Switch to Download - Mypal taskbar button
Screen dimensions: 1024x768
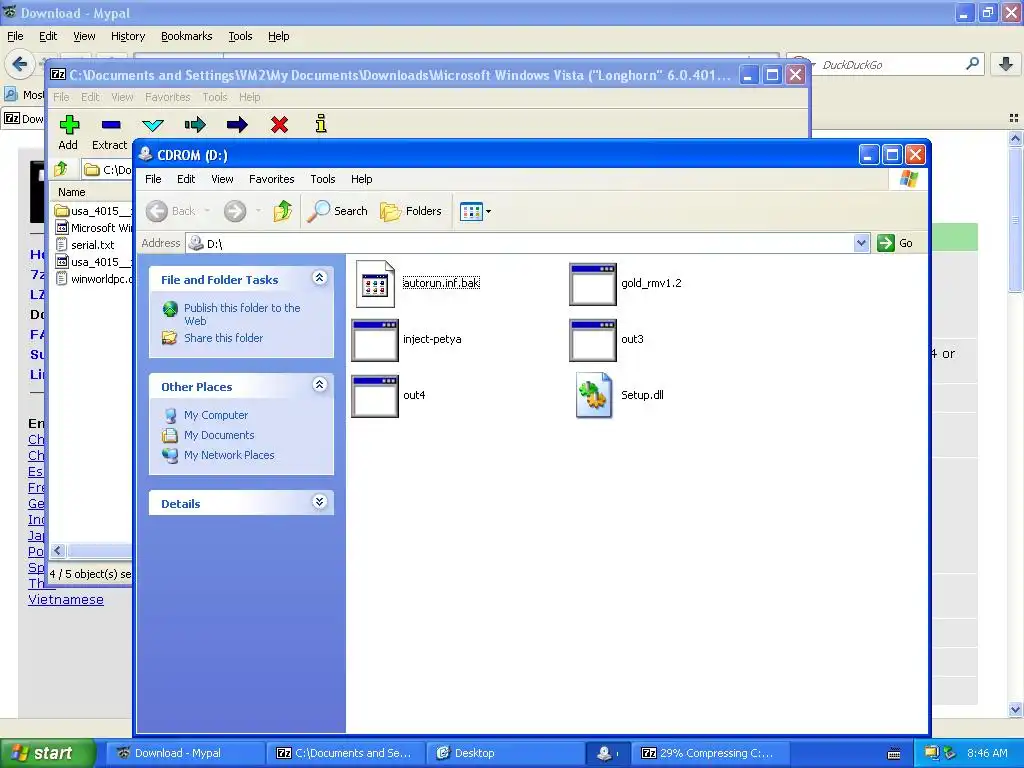coord(185,753)
